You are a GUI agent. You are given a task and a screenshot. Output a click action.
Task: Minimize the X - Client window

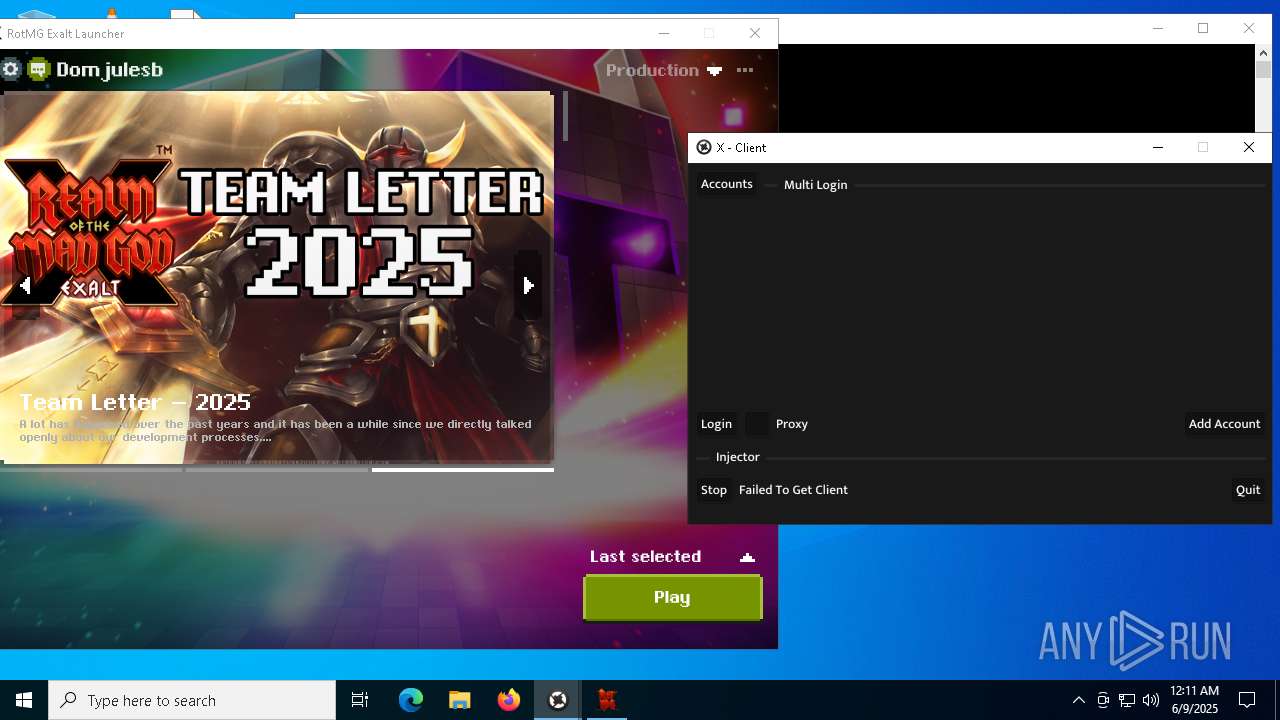click(1158, 147)
